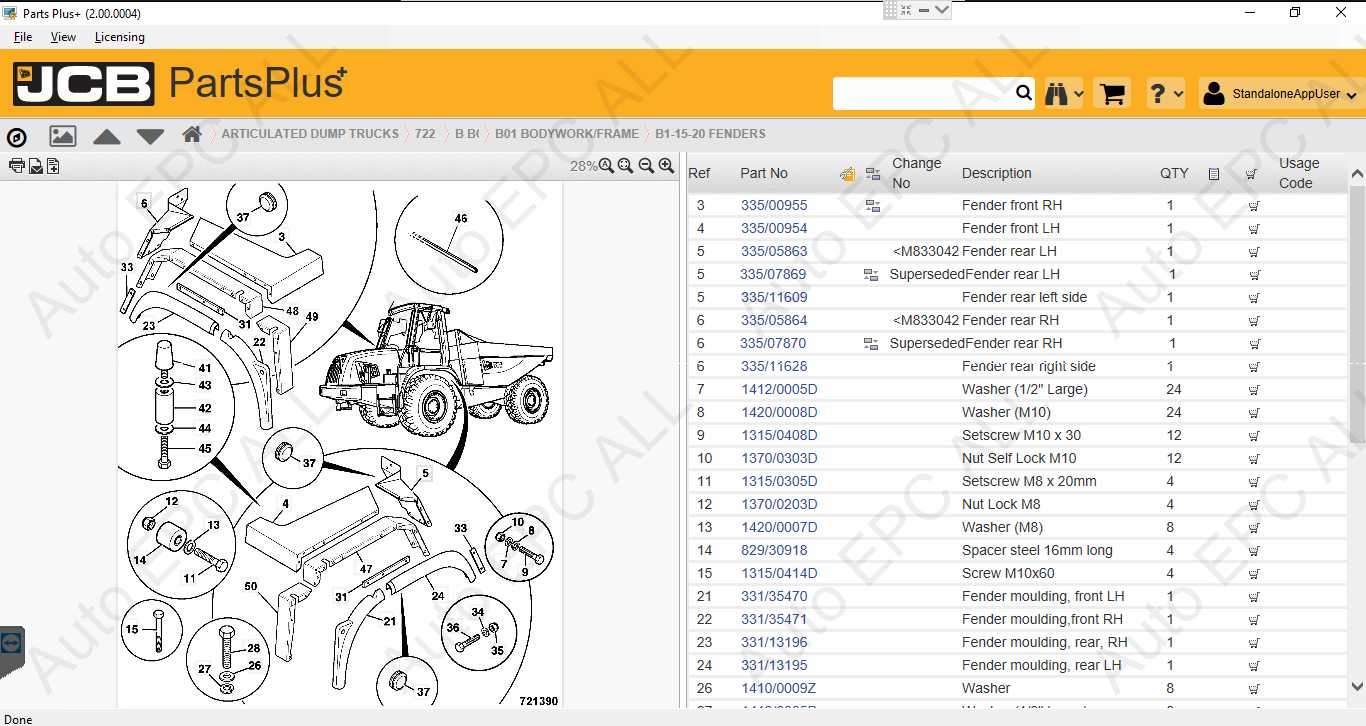
Task: Click in the parts search field
Action: click(x=923, y=93)
